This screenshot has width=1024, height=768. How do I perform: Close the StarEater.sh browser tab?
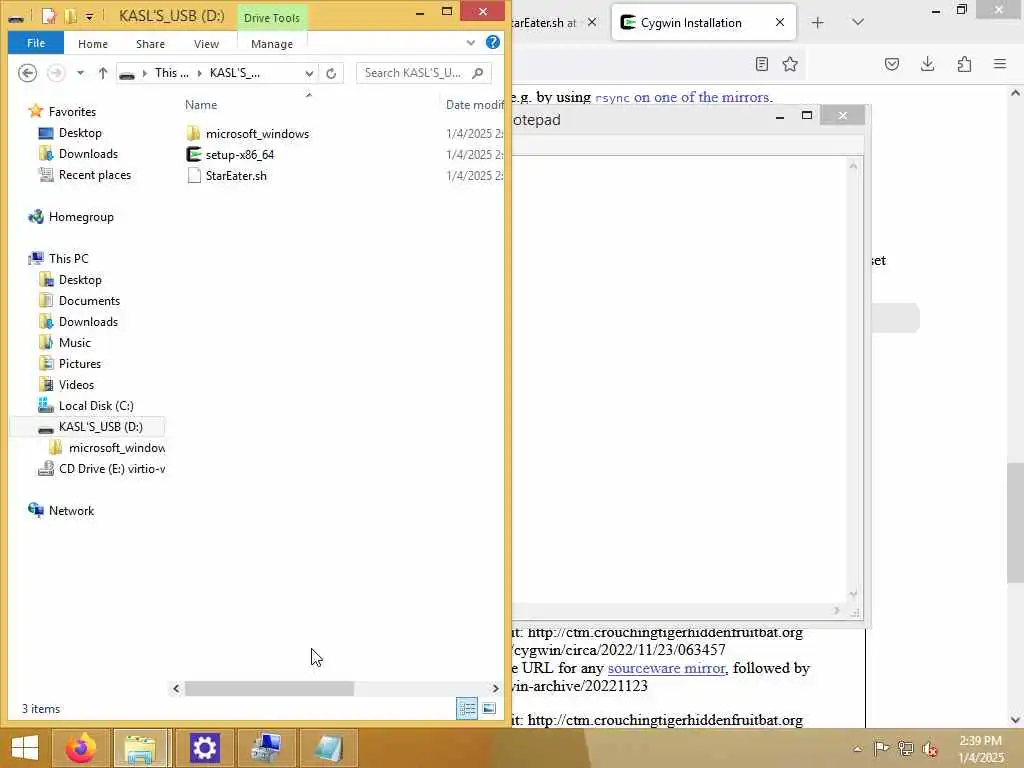pos(592,23)
